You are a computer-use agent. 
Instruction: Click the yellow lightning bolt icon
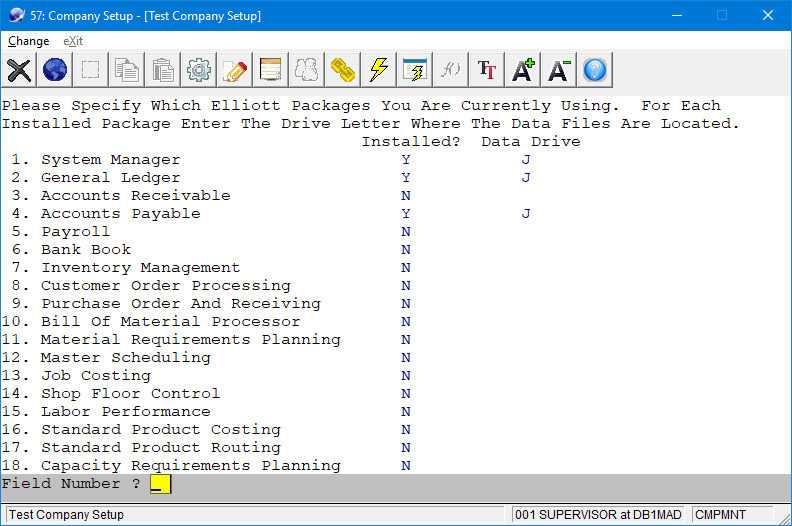point(379,70)
